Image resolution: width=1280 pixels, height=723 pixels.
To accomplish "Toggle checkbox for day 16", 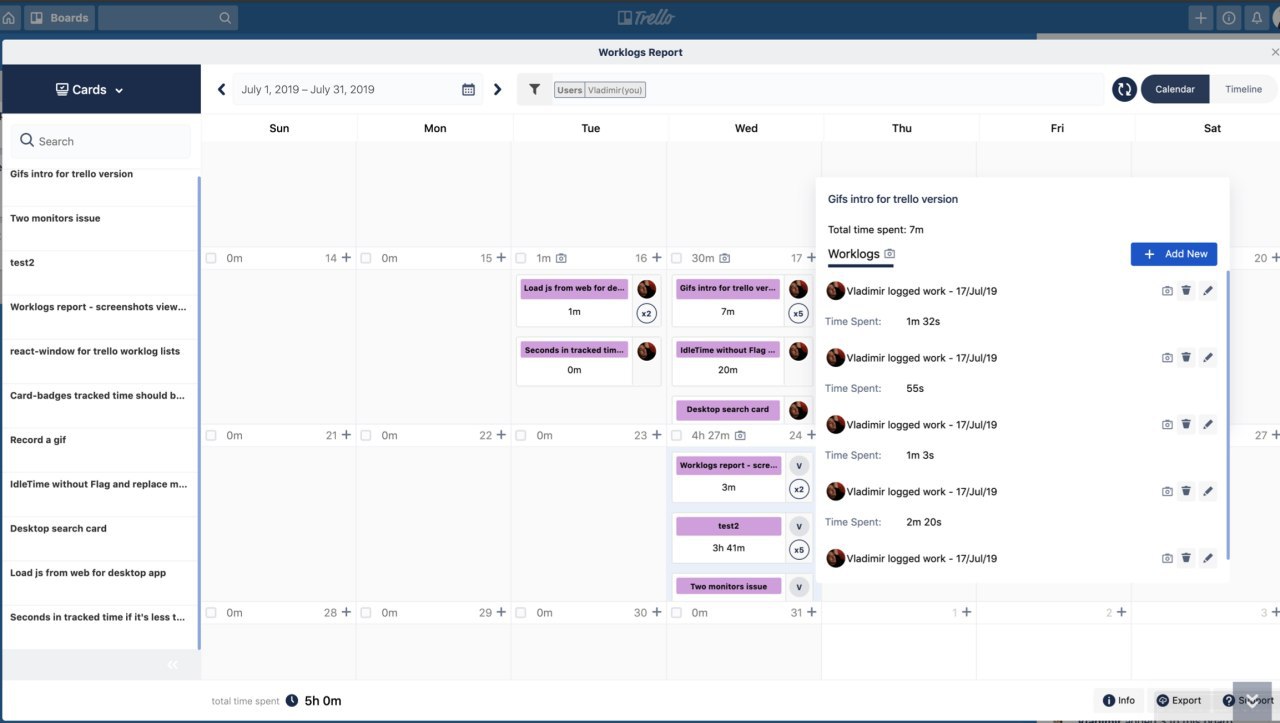I will click(x=521, y=258).
